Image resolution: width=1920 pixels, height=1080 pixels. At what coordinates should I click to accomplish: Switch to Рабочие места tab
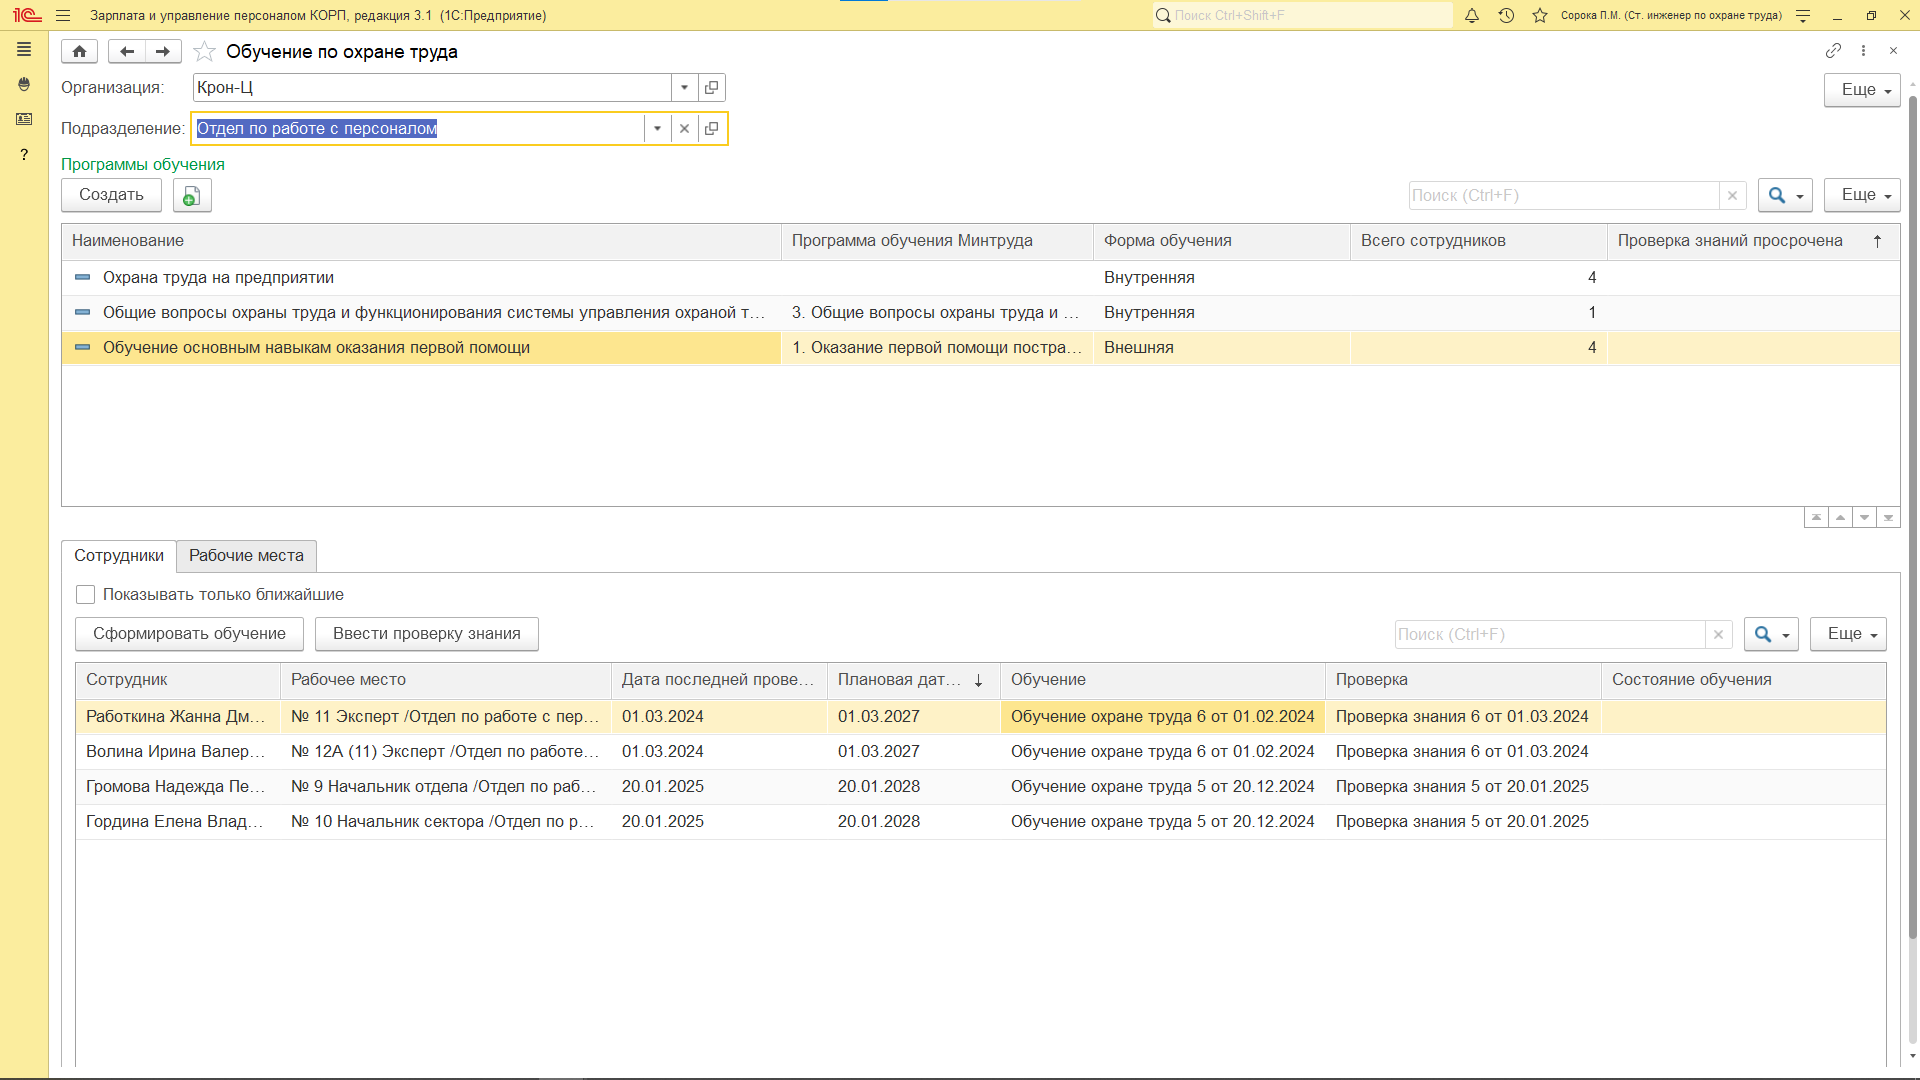pos(246,556)
